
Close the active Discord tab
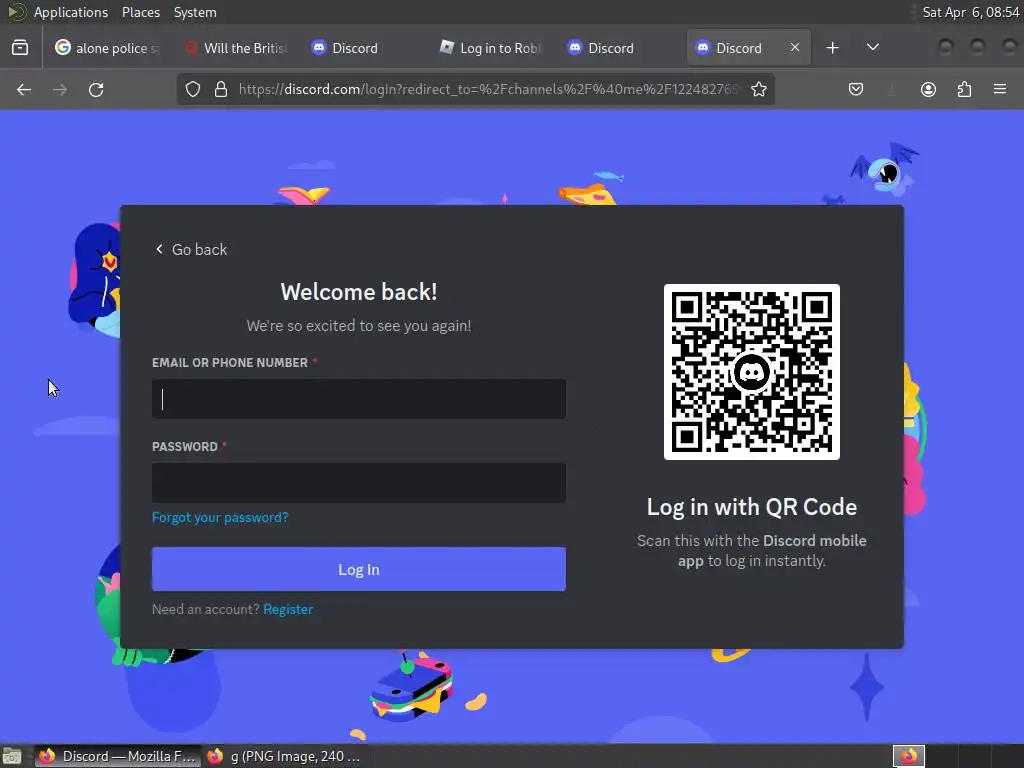[795, 48]
